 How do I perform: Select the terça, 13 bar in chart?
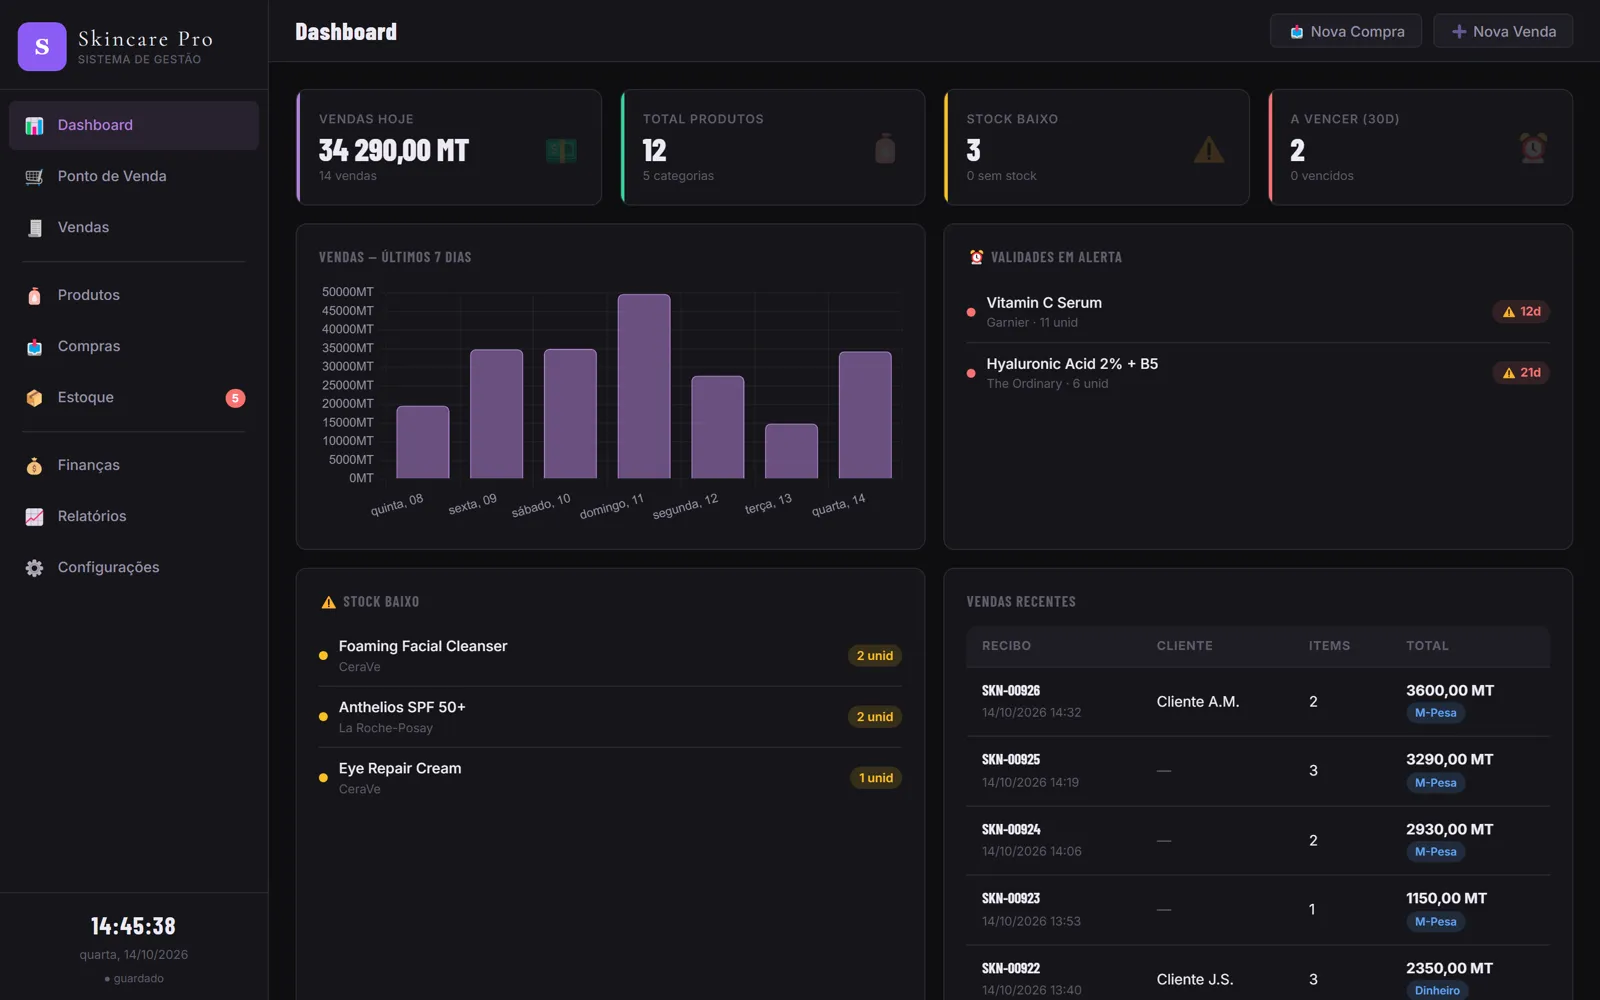pos(791,451)
